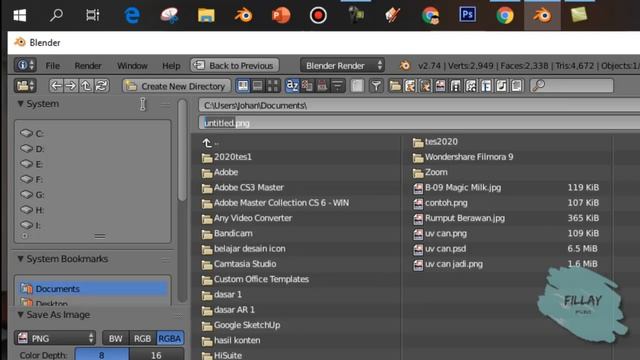Image resolution: width=640 pixels, height=360 pixels.
Task: Toggle the movie files filter
Action: point(456,86)
